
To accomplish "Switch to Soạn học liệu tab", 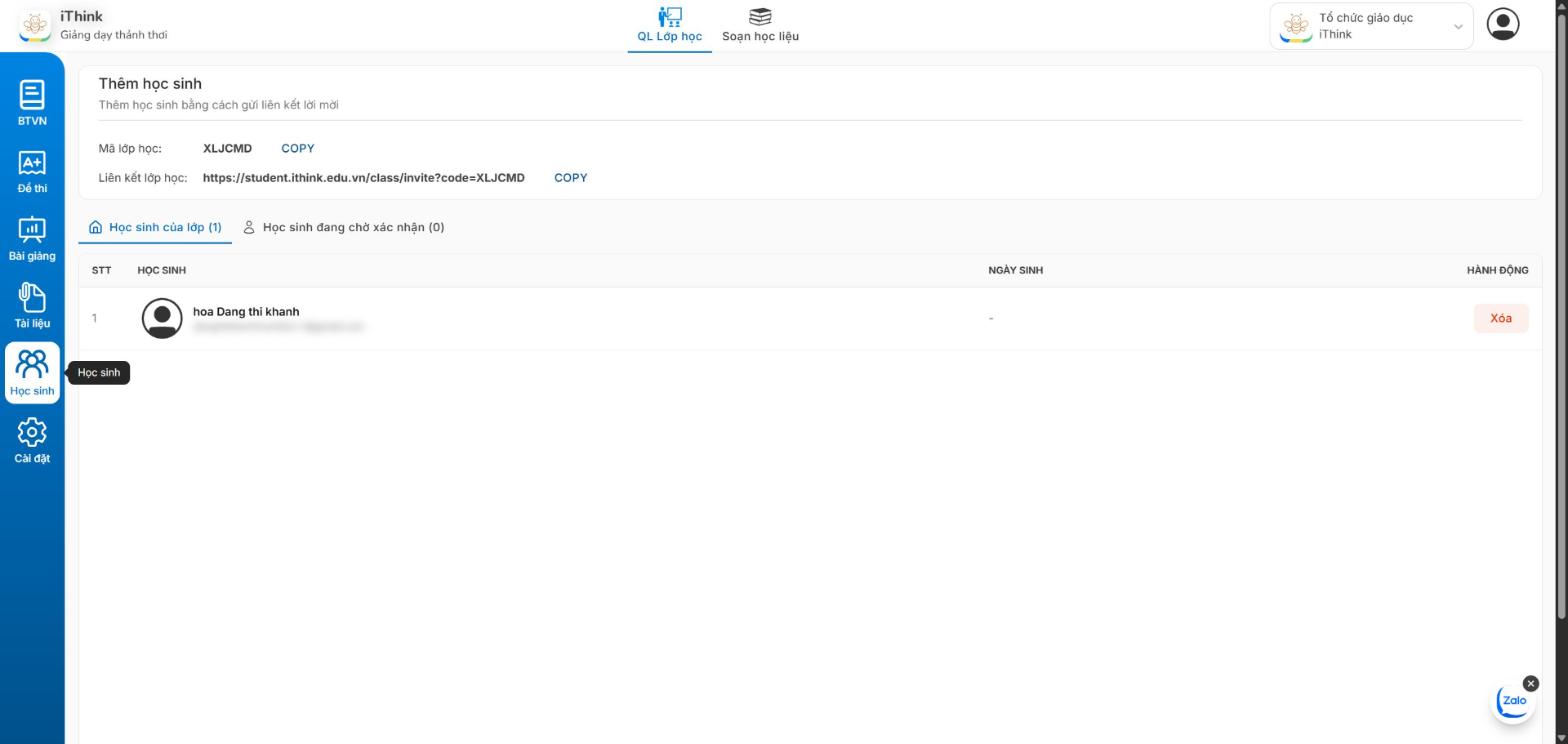I will coord(760,26).
